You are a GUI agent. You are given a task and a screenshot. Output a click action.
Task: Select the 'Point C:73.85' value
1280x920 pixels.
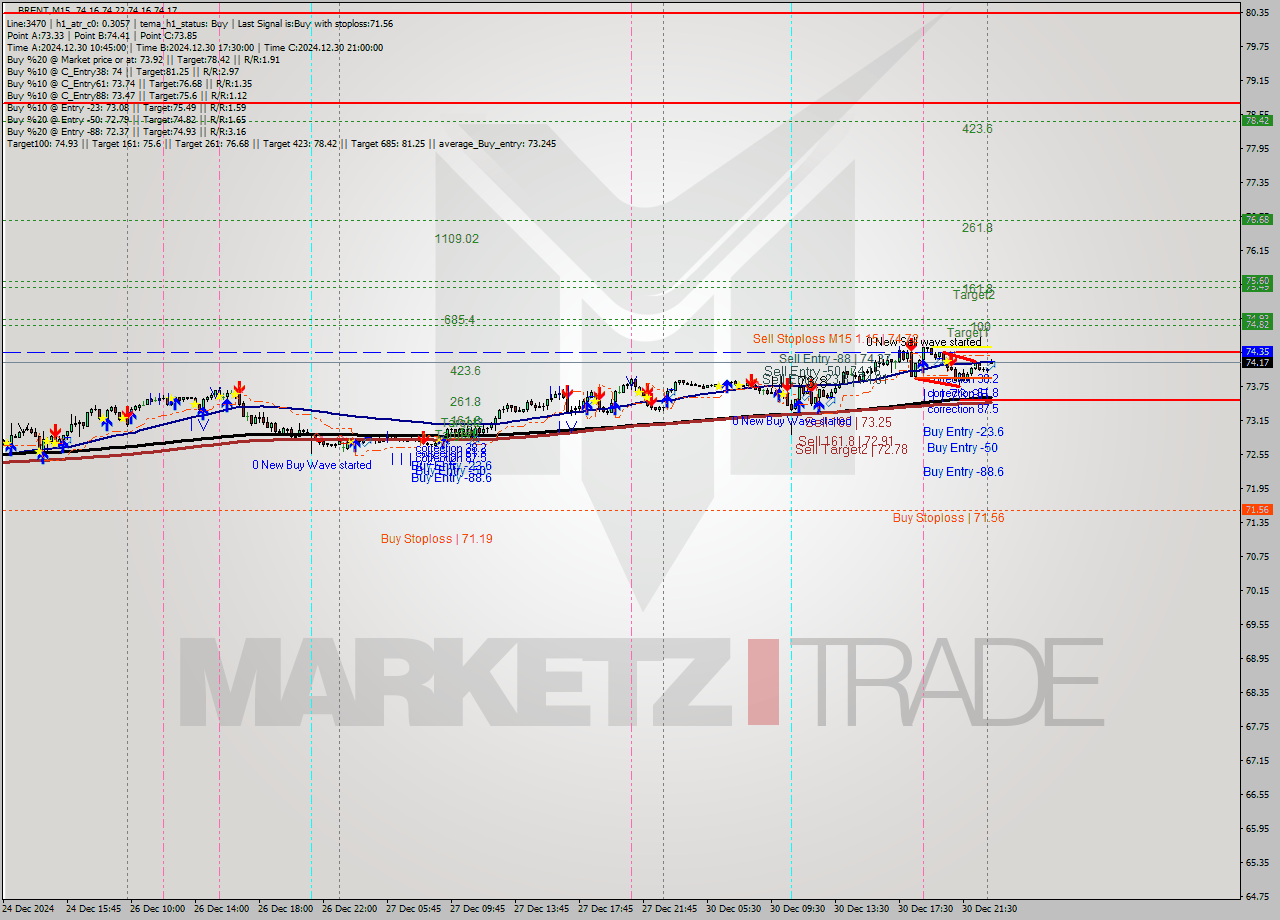pos(170,35)
